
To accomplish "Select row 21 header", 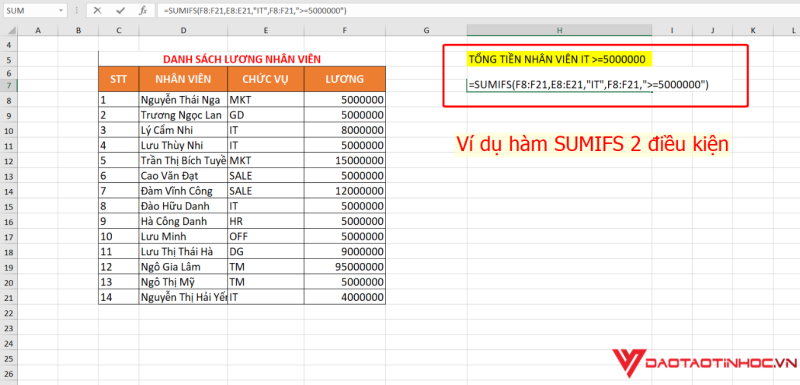I will [x=9, y=298].
